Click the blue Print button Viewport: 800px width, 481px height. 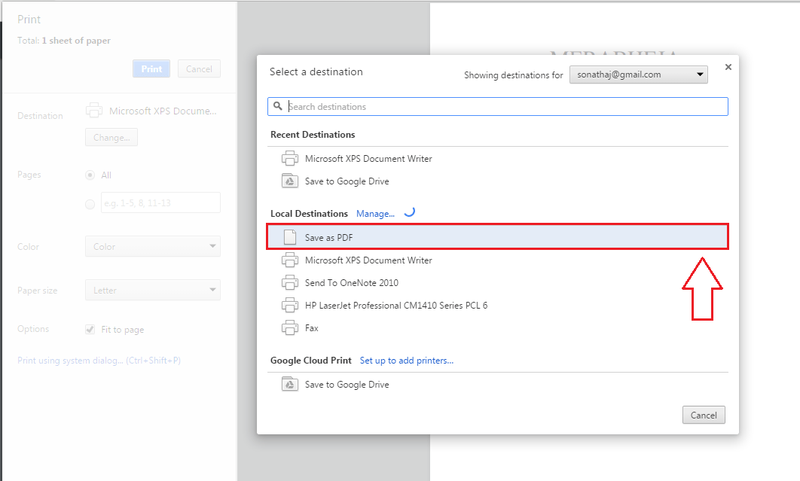point(152,68)
